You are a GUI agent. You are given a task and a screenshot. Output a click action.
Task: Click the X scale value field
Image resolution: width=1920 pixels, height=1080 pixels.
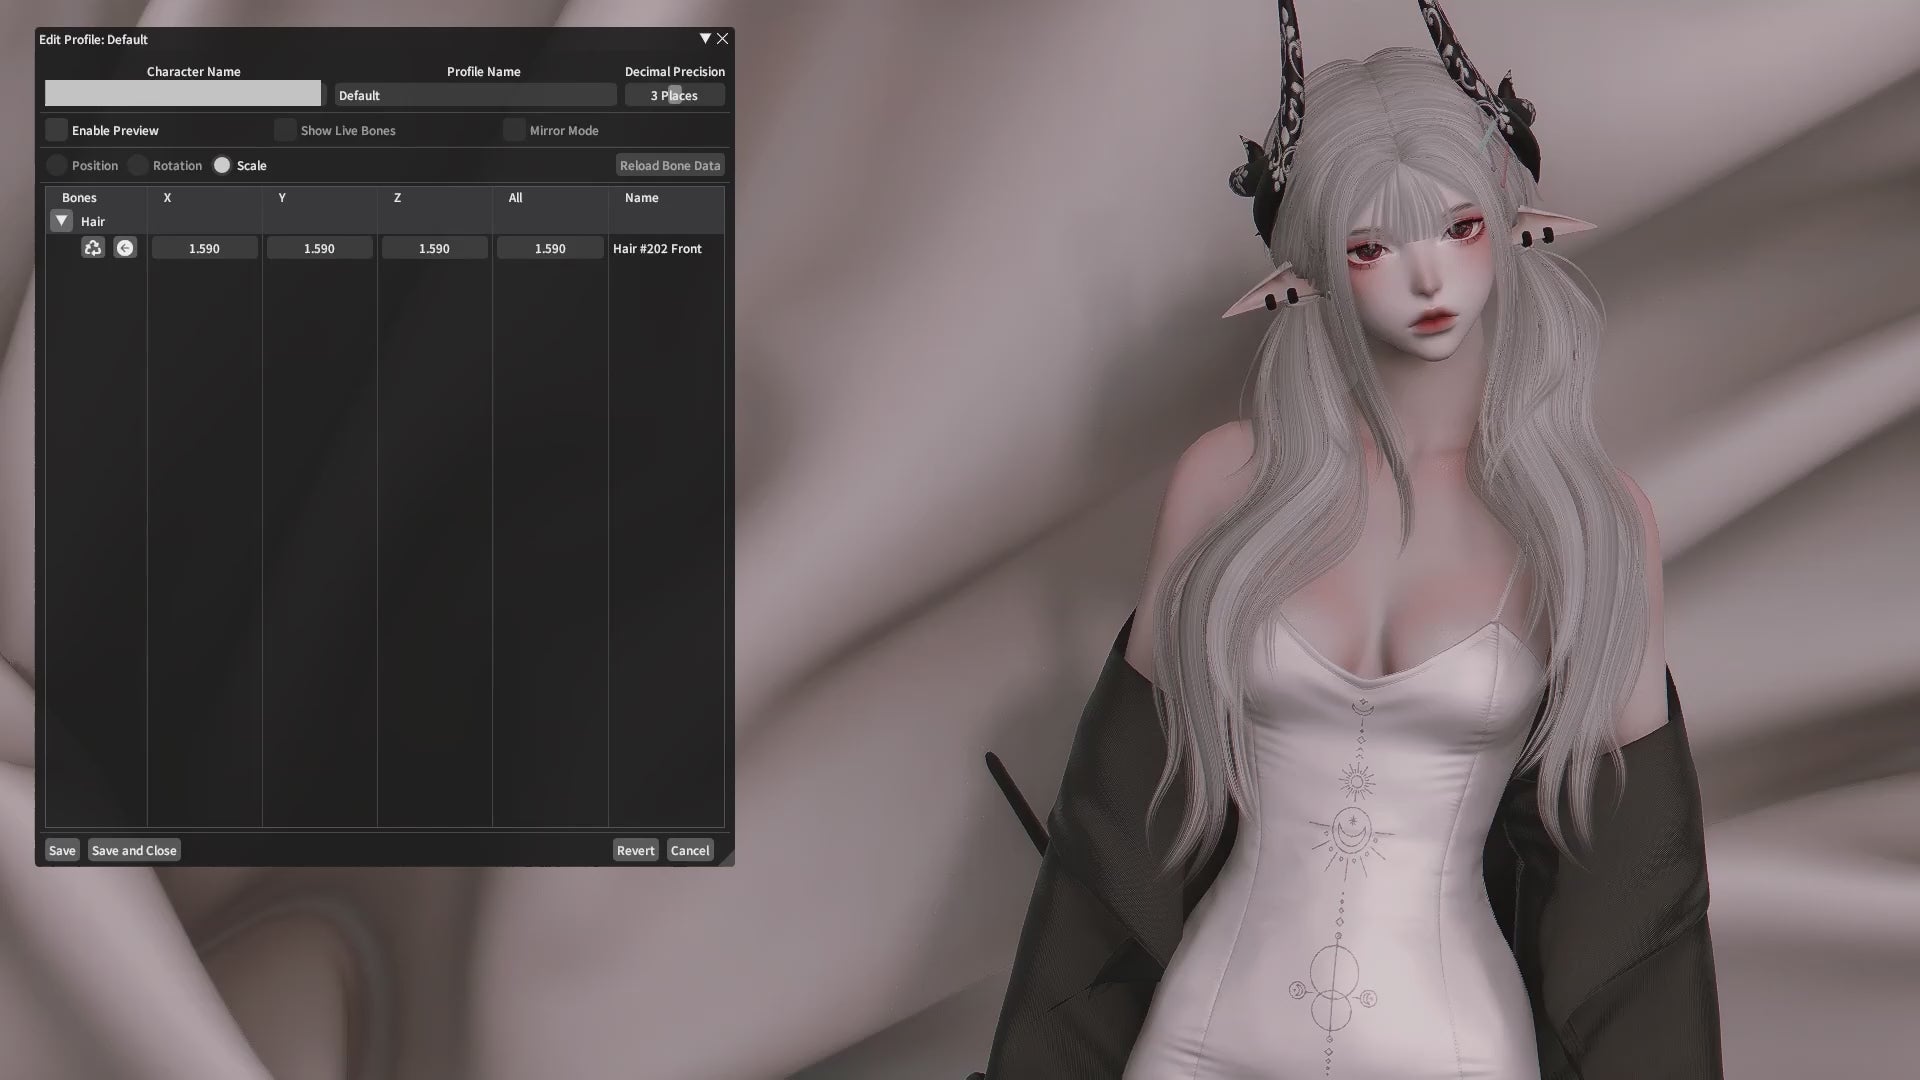click(x=204, y=248)
